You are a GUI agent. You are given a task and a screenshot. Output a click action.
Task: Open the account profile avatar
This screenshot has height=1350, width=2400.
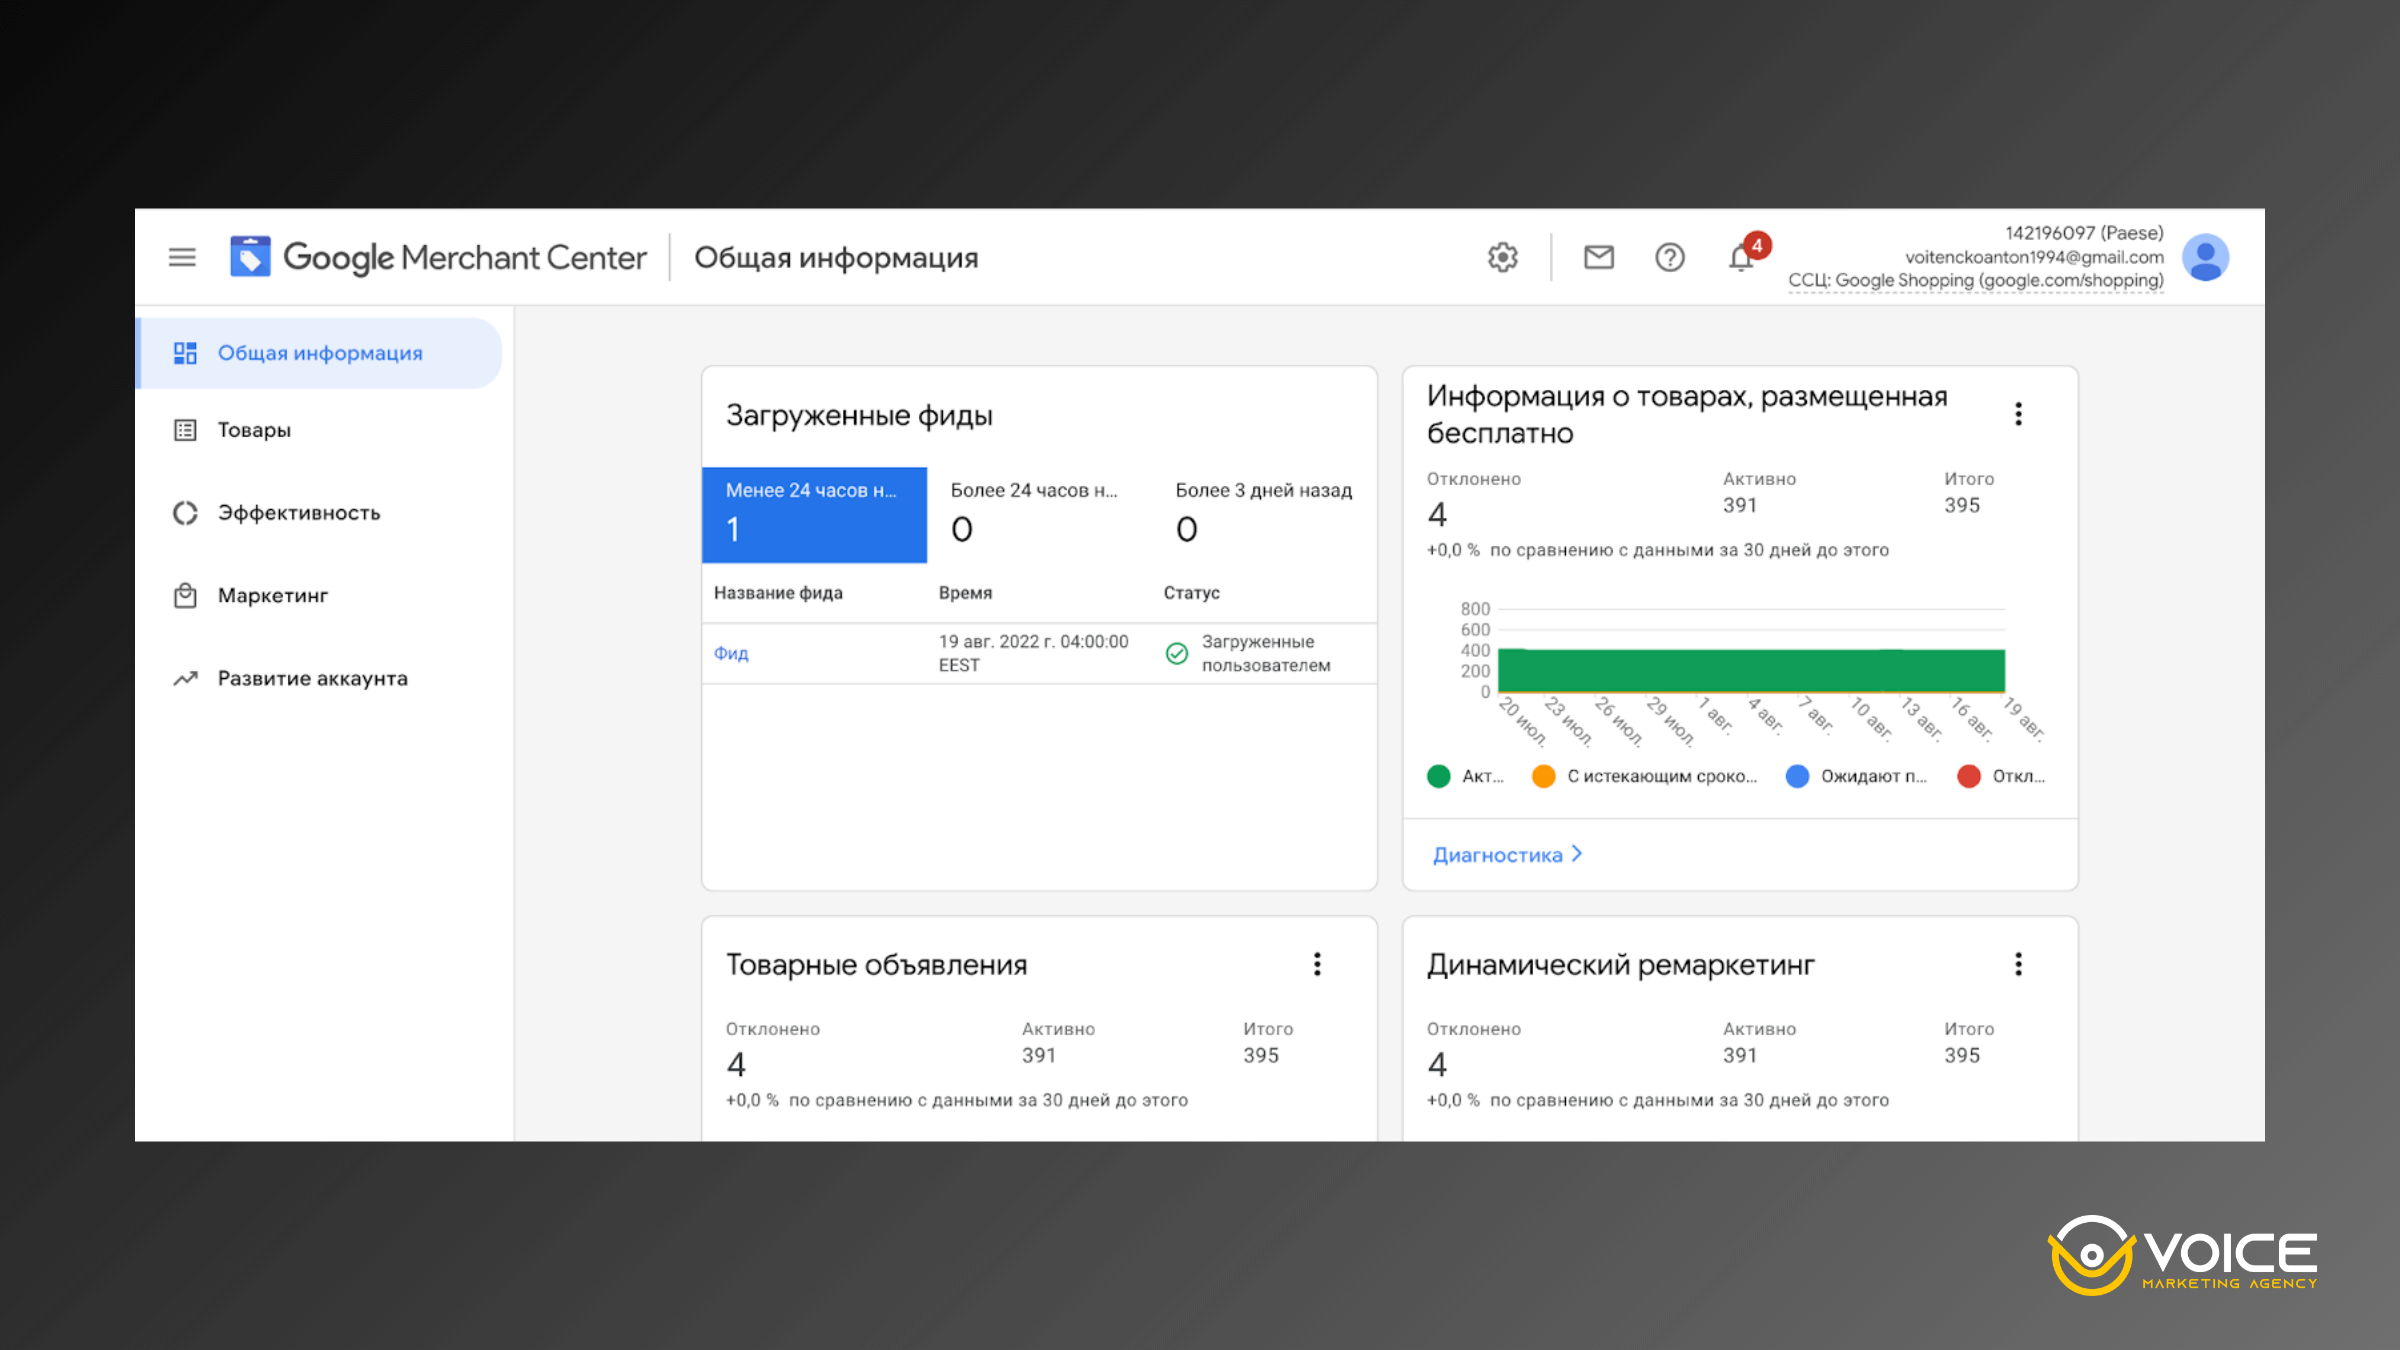tap(2206, 257)
